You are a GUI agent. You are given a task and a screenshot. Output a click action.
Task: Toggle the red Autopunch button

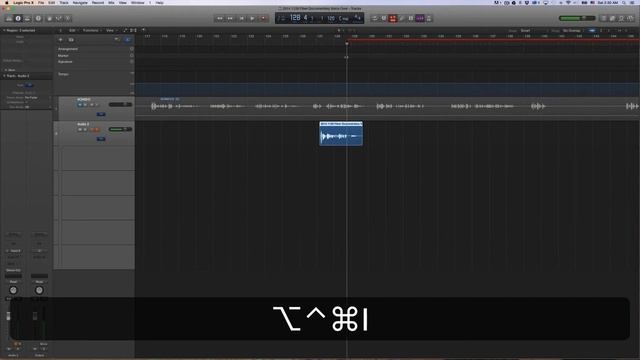tap(393, 18)
